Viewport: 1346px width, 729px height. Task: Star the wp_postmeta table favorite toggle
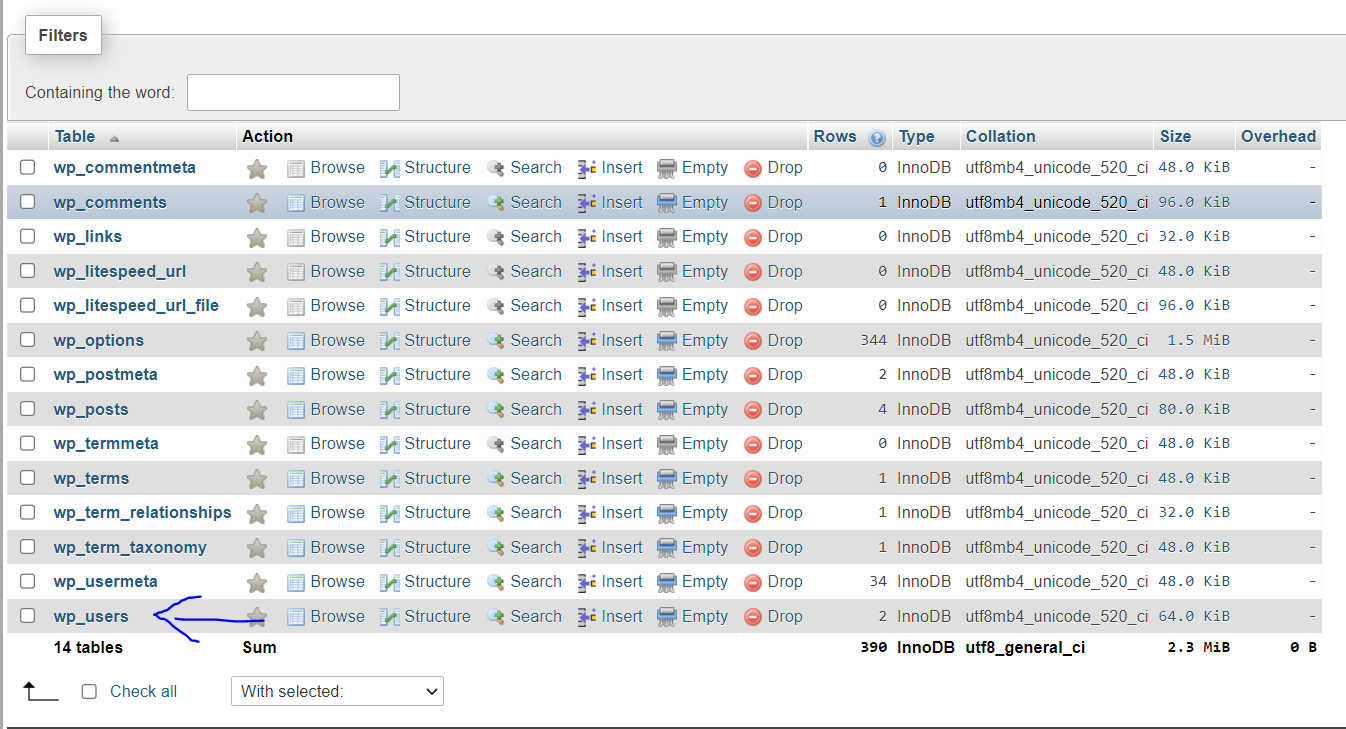[257, 374]
